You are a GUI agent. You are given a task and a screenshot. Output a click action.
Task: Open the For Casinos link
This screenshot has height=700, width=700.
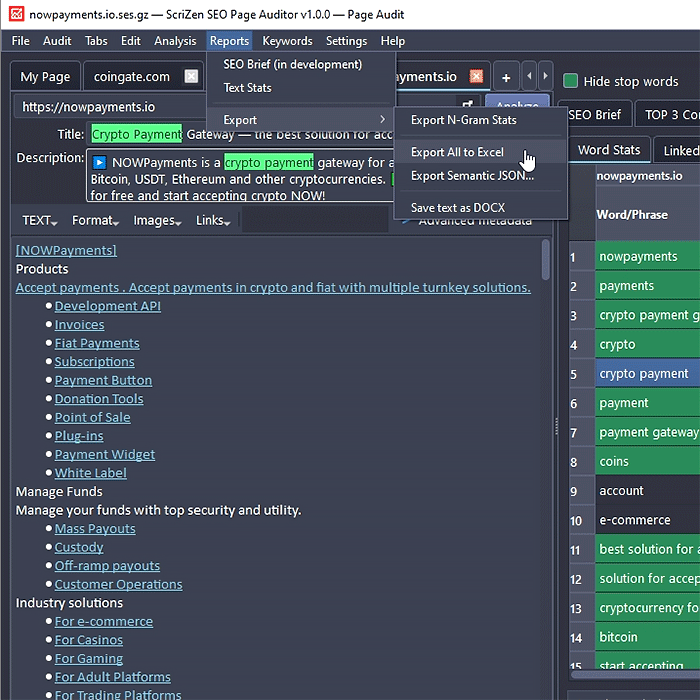88,640
